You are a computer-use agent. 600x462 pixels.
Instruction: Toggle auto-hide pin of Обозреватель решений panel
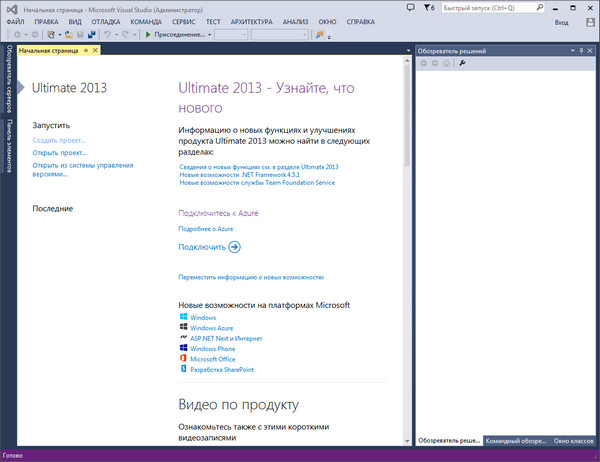pyautogui.click(x=581, y=51)
